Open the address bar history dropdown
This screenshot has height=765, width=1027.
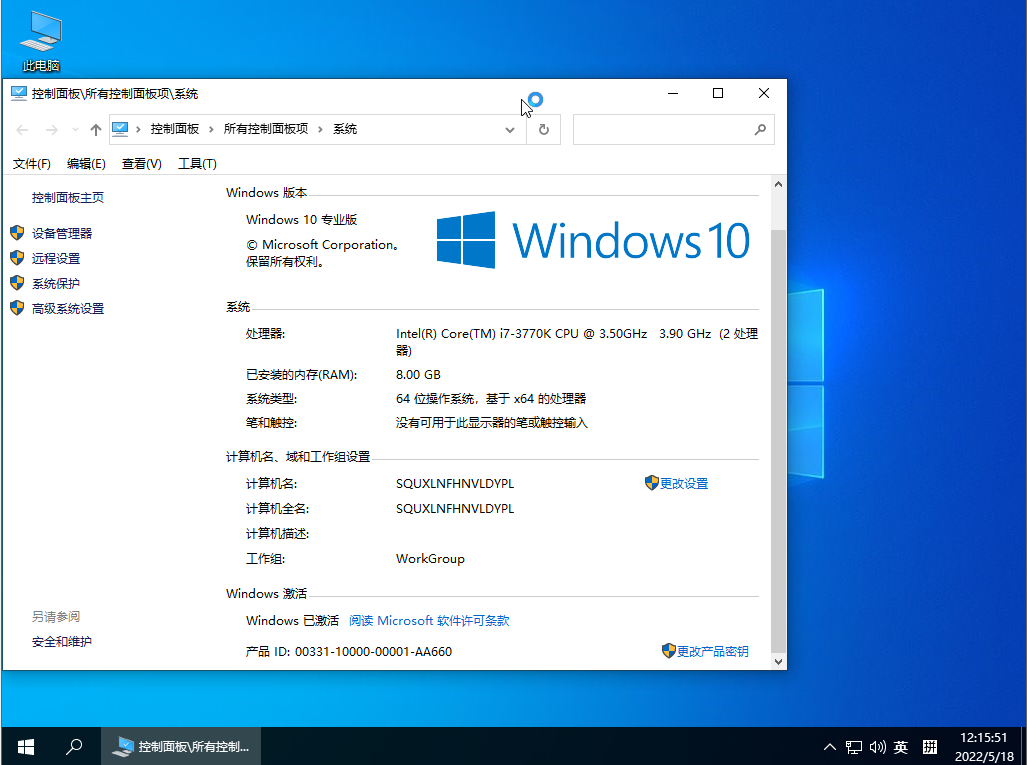(x=510, y=130)
